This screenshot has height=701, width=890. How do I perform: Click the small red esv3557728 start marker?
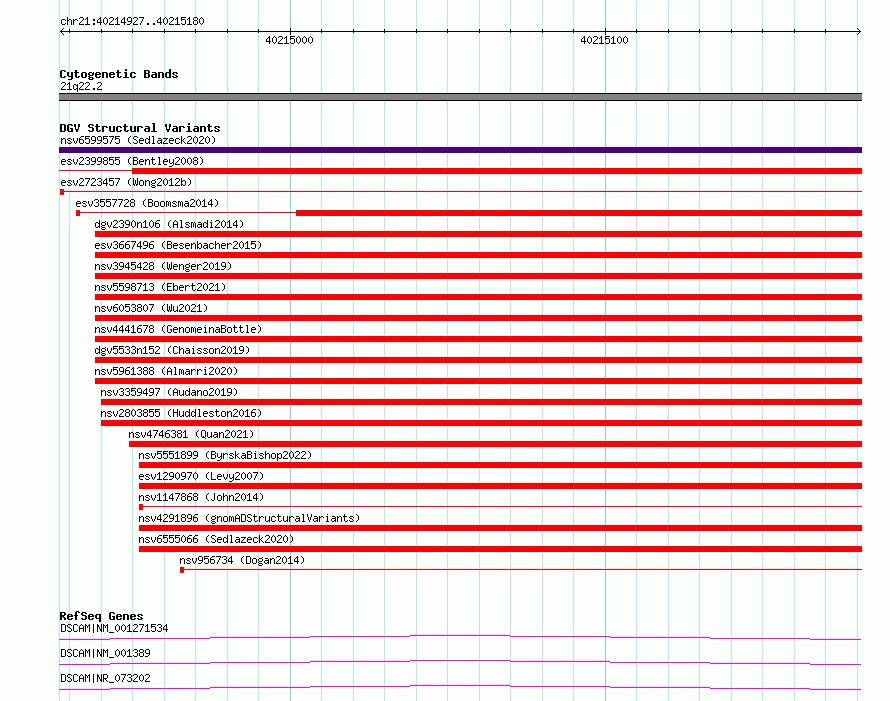[78, 213]
